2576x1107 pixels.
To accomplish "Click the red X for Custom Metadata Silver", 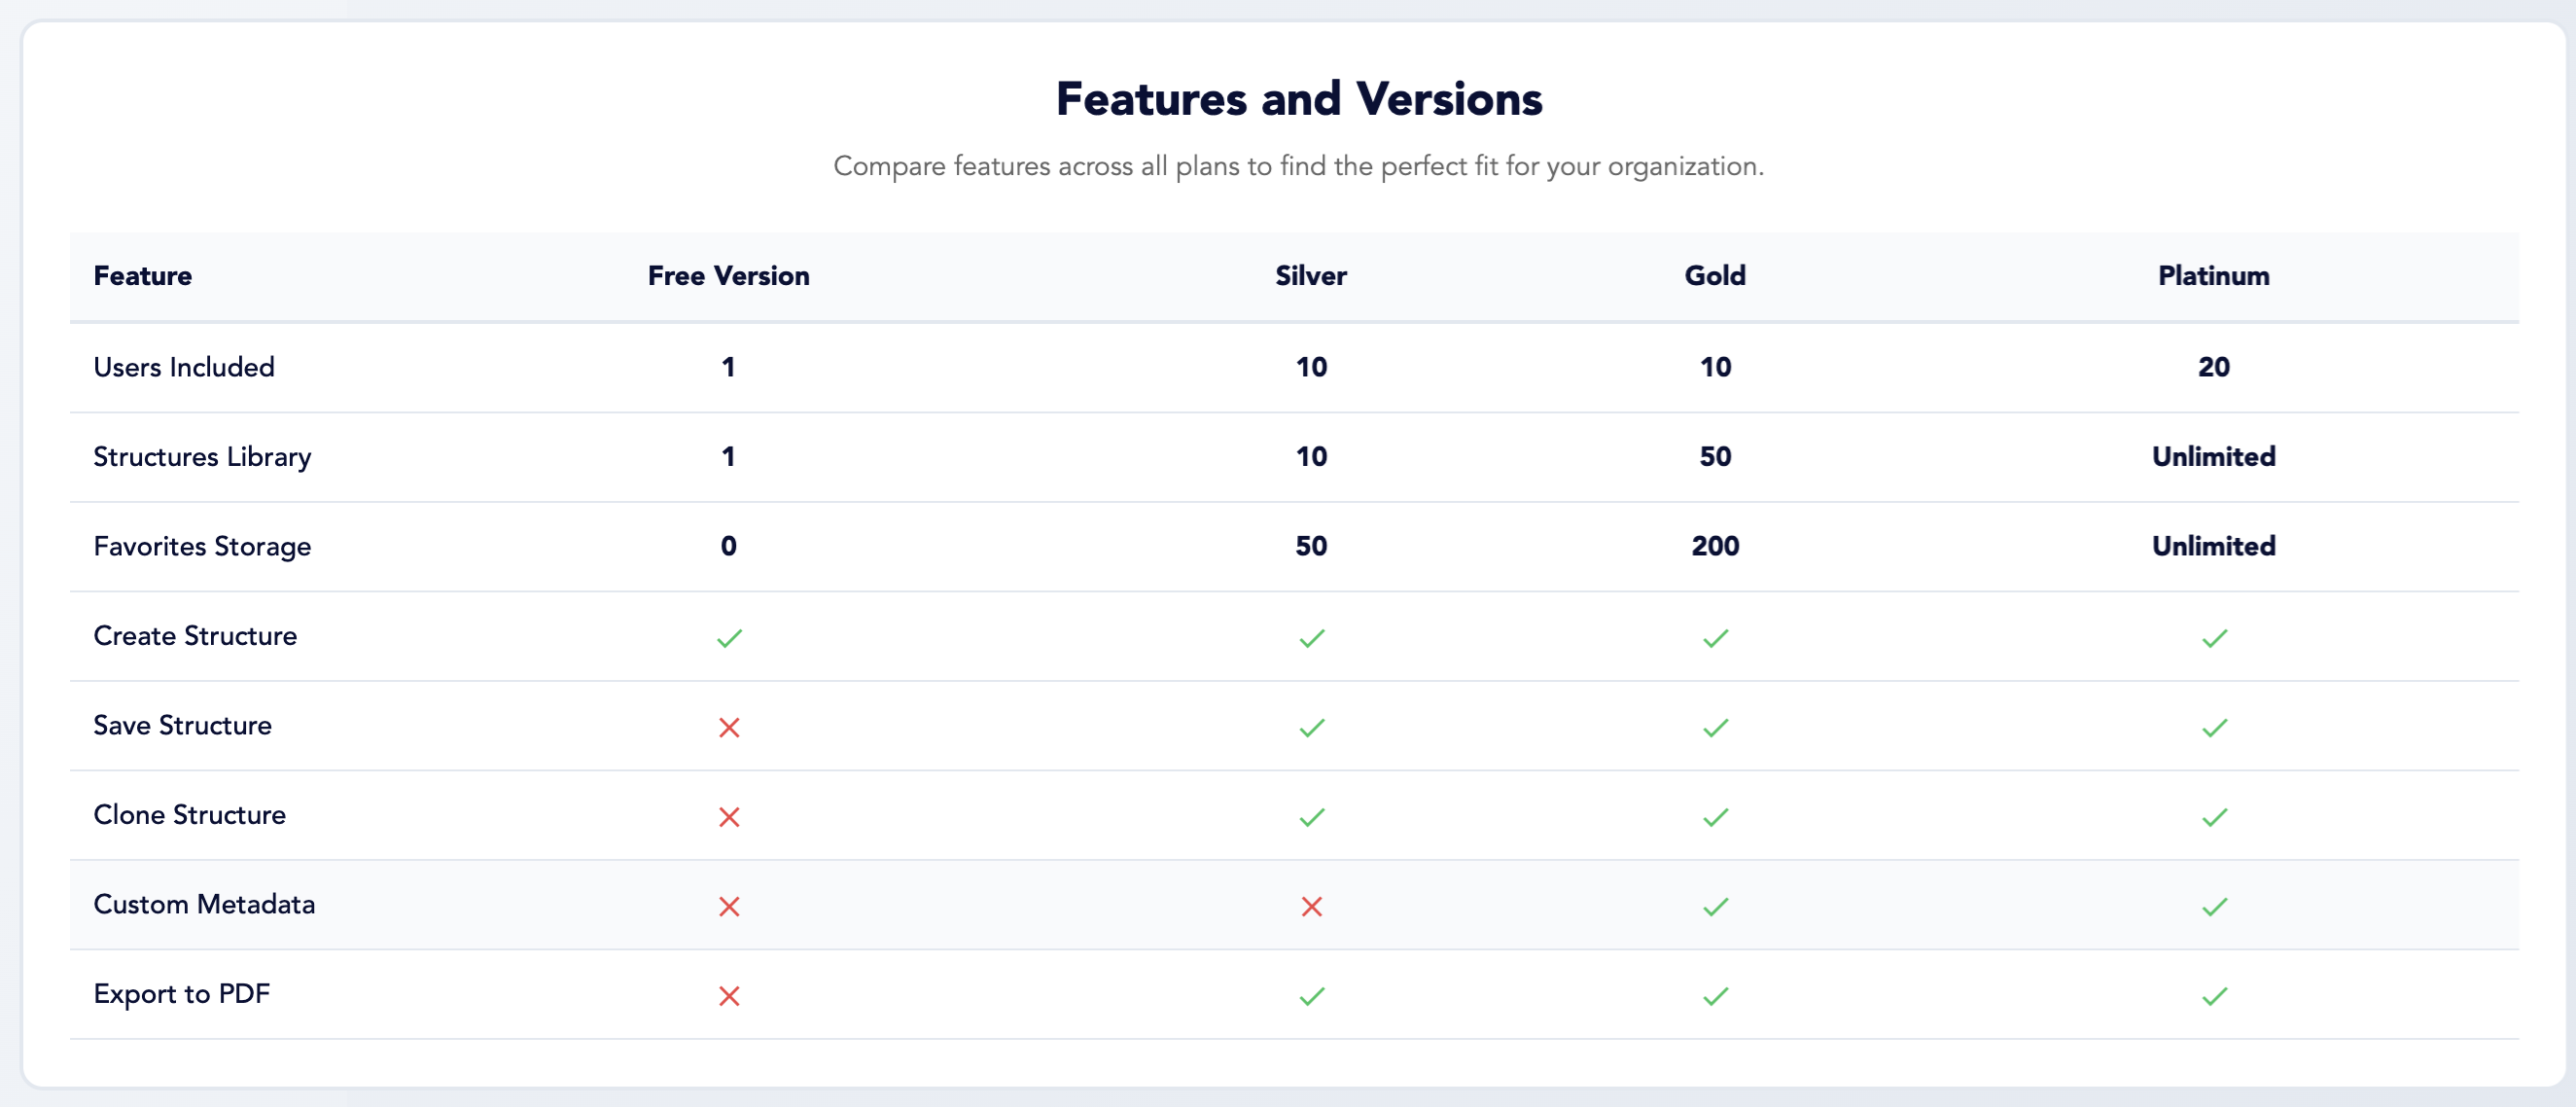I will pos(1311,906).
